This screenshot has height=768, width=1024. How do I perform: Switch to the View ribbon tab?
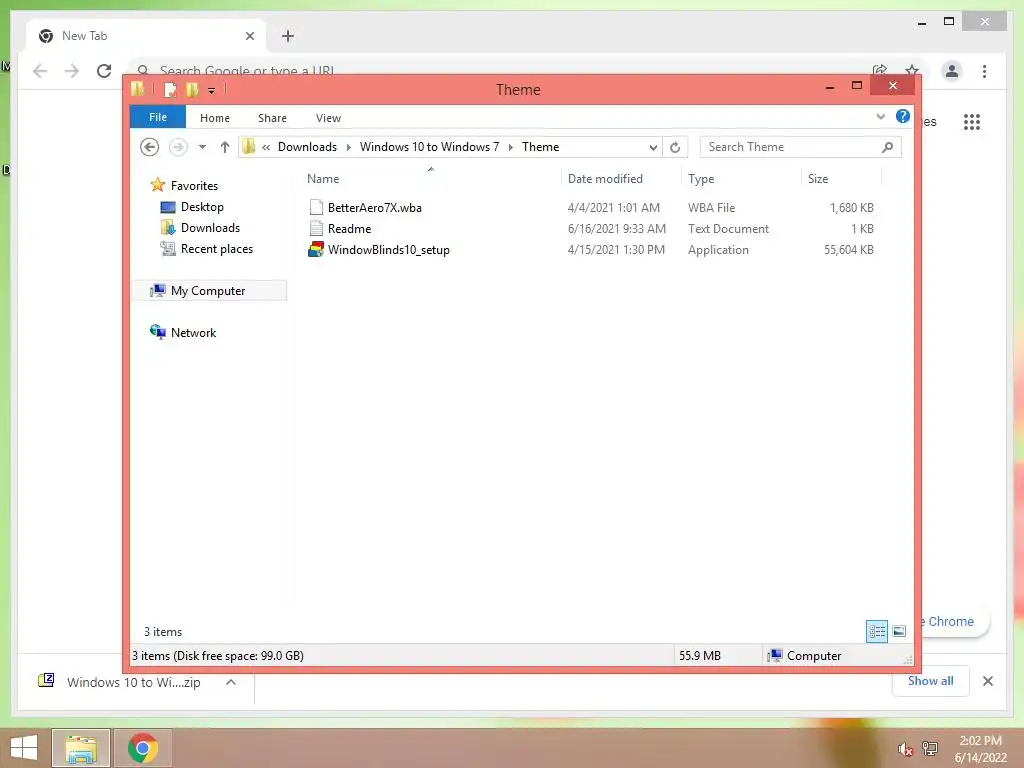click(x=328, y=118)
